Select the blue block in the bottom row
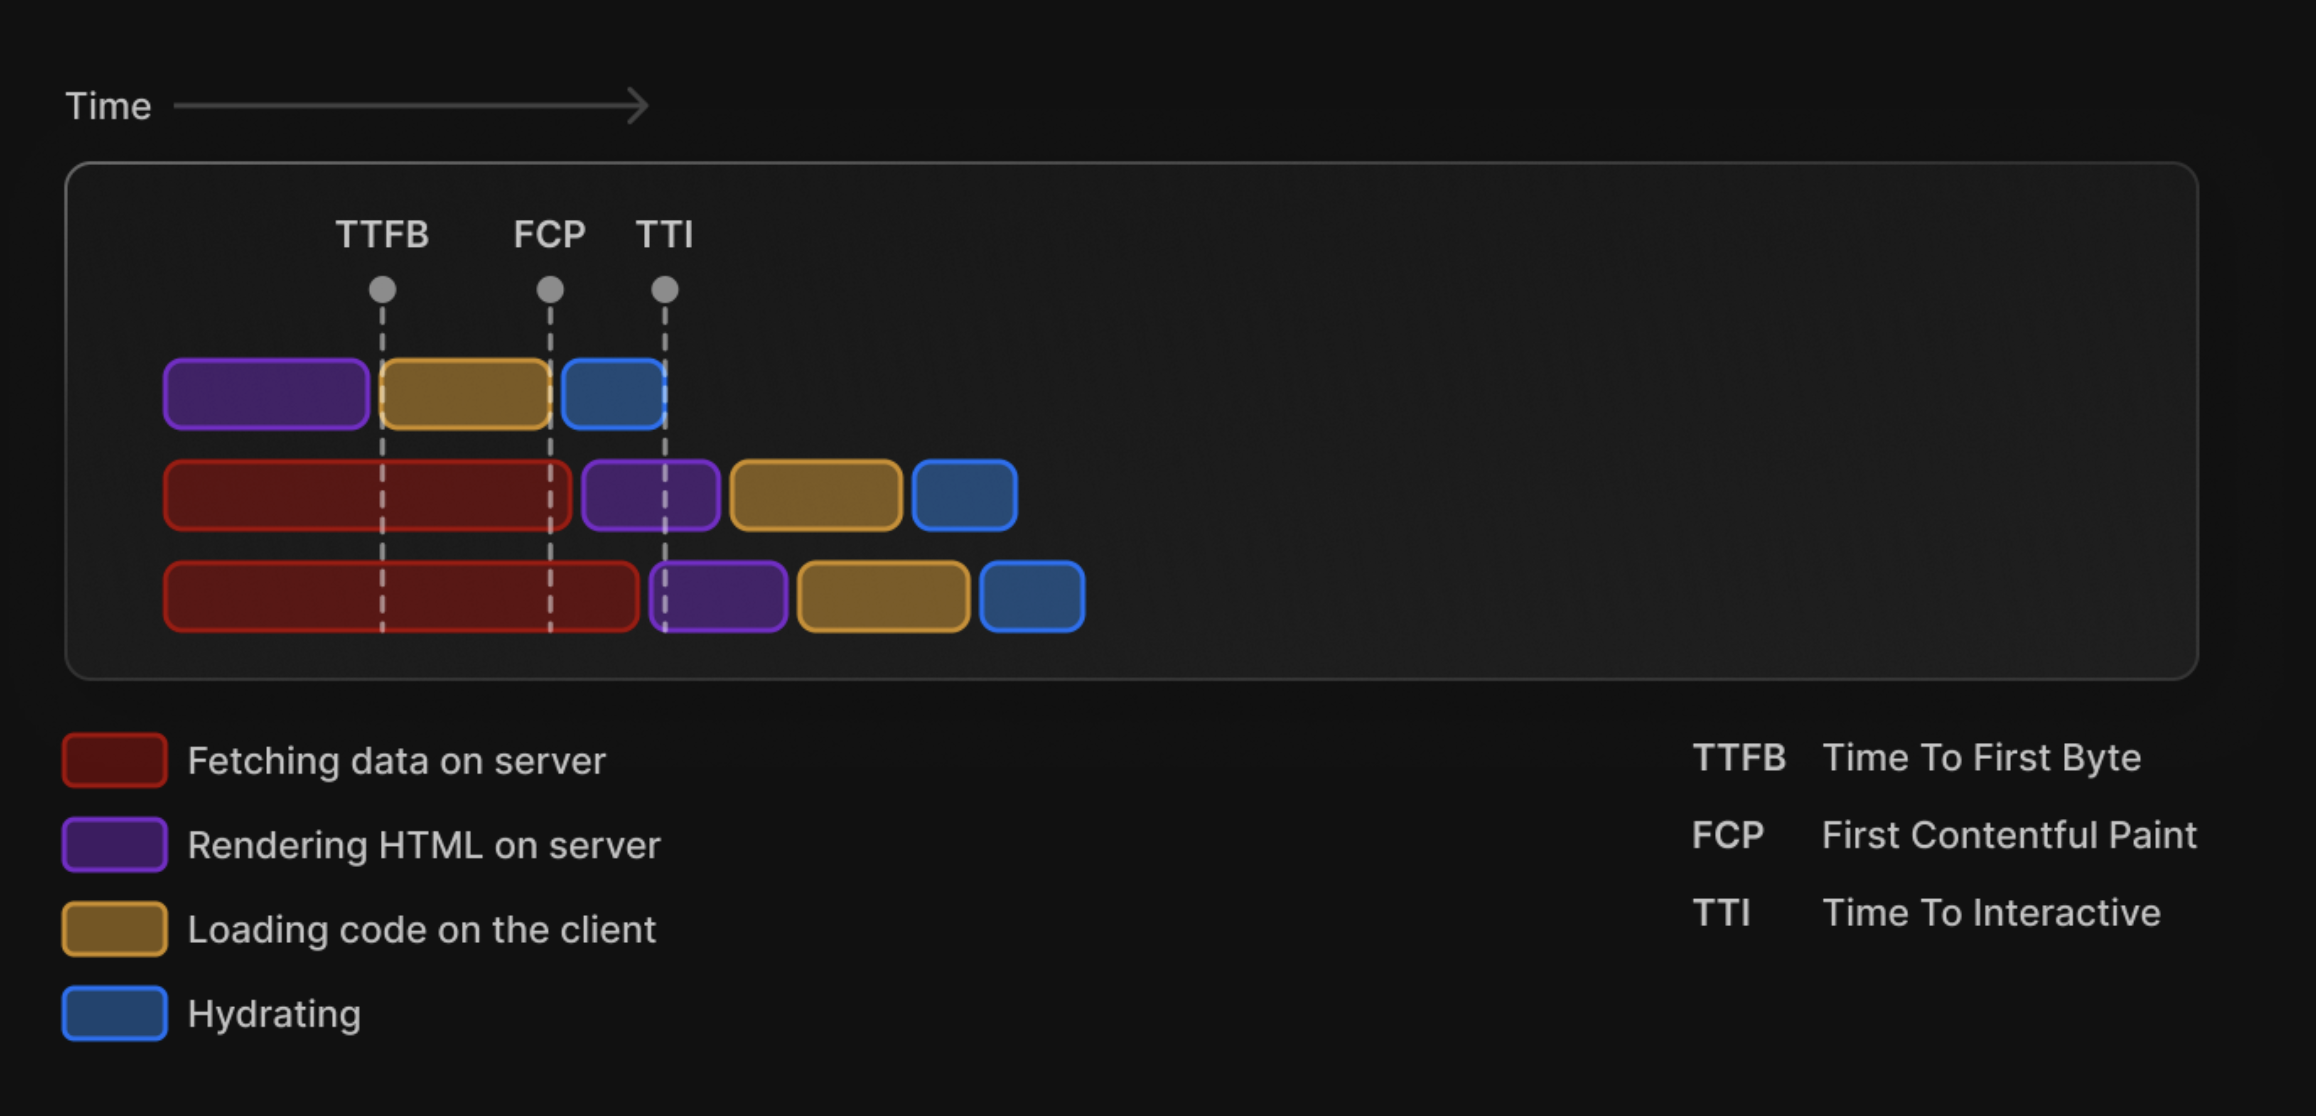 [x=1032, y=597]
